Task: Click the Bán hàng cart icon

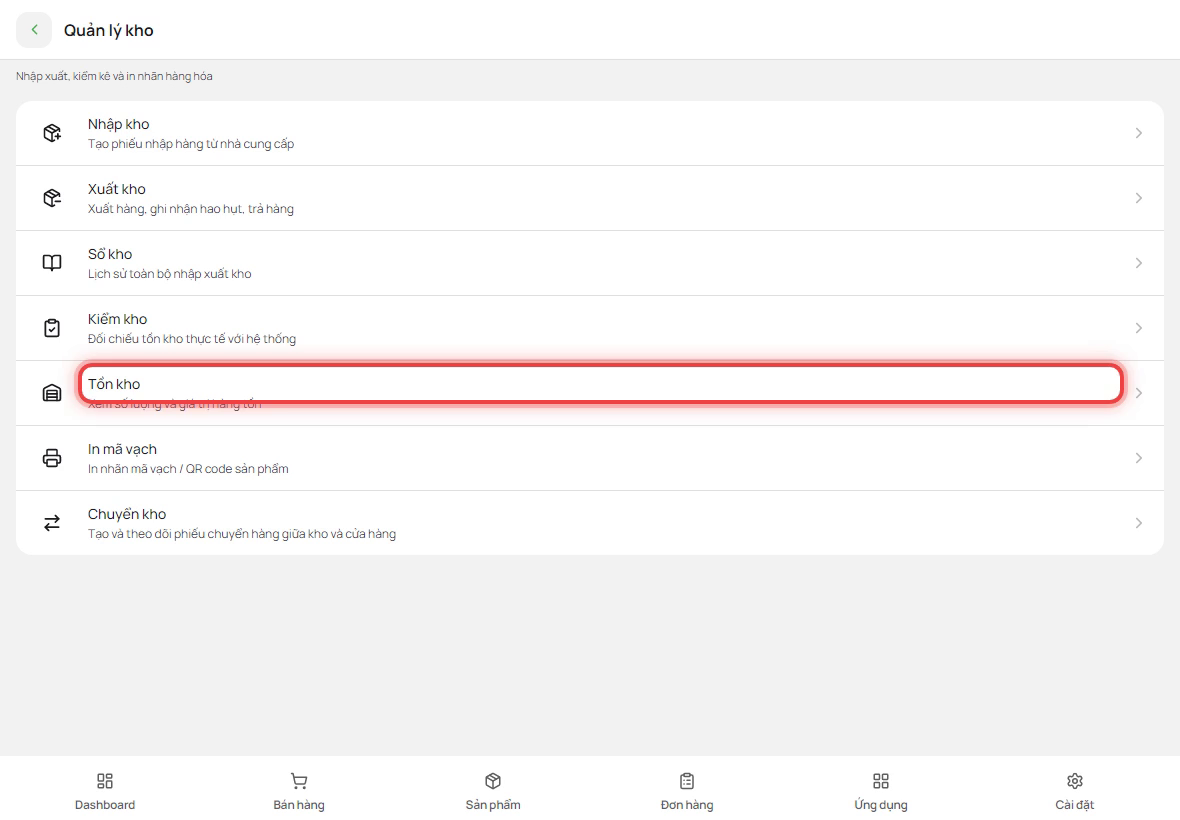Action: click(x=299, y=781)
